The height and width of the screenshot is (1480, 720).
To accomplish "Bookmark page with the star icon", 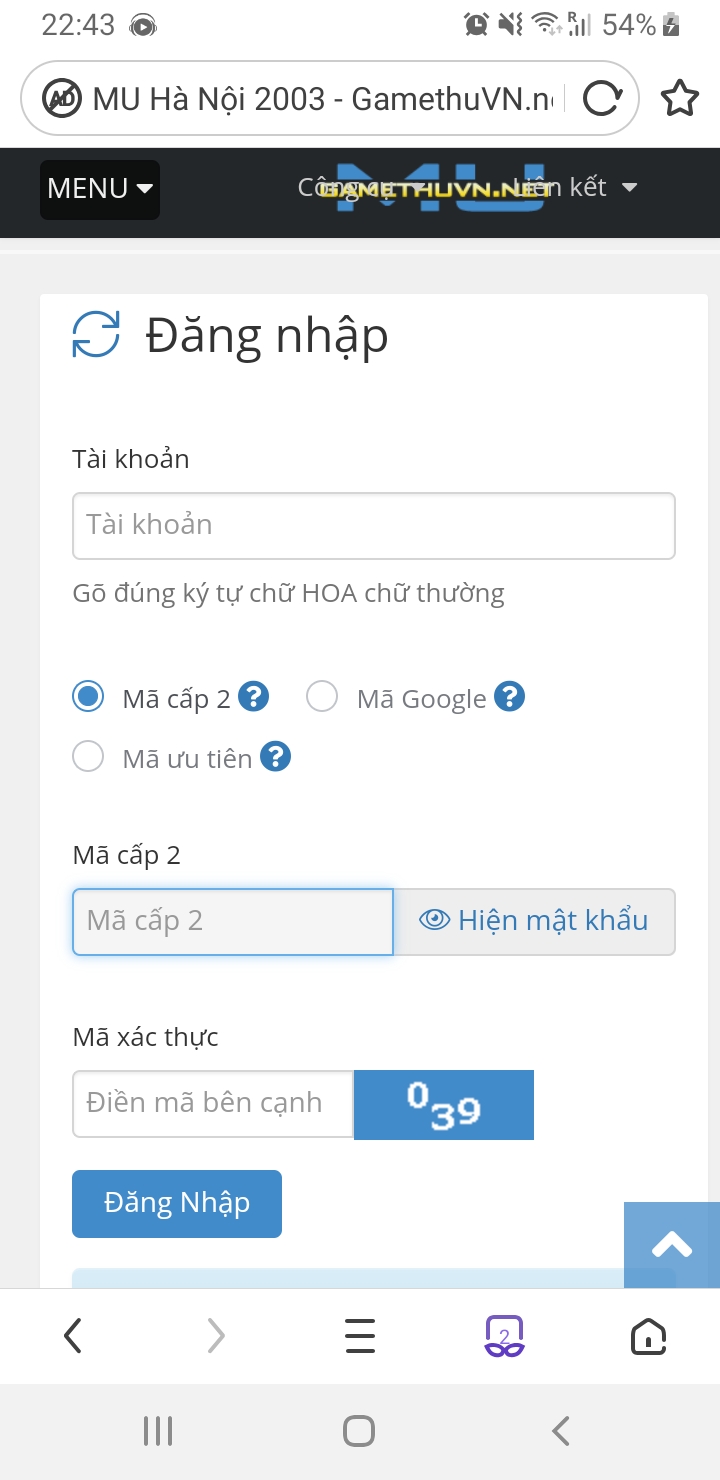I will point(680,98).
